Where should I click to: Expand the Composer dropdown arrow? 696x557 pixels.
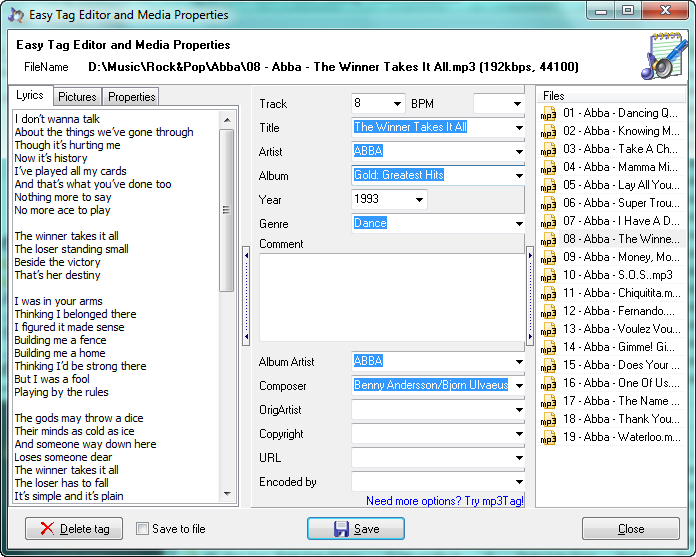[x=519, y=386]
